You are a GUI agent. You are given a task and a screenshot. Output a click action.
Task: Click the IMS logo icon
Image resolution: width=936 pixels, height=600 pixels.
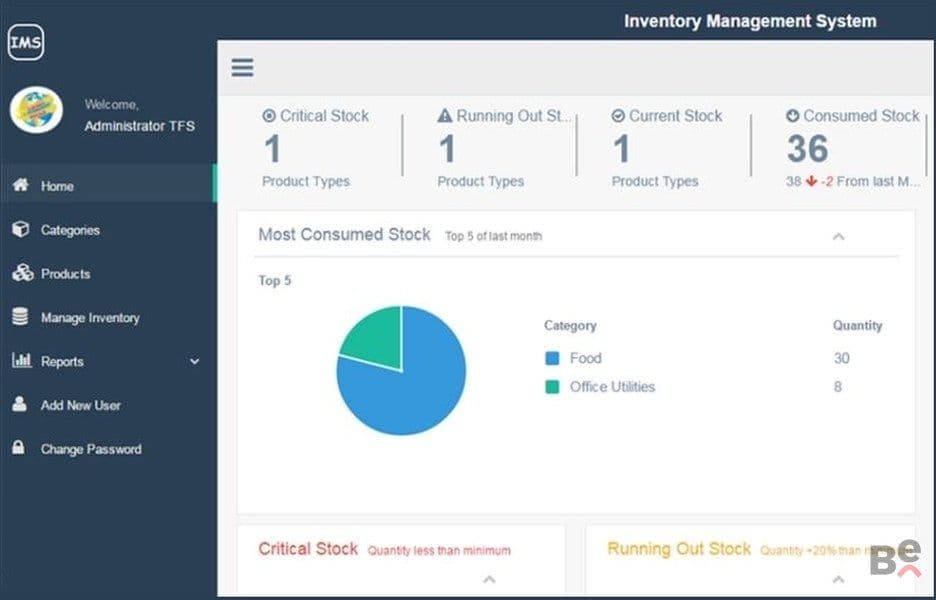26,42
